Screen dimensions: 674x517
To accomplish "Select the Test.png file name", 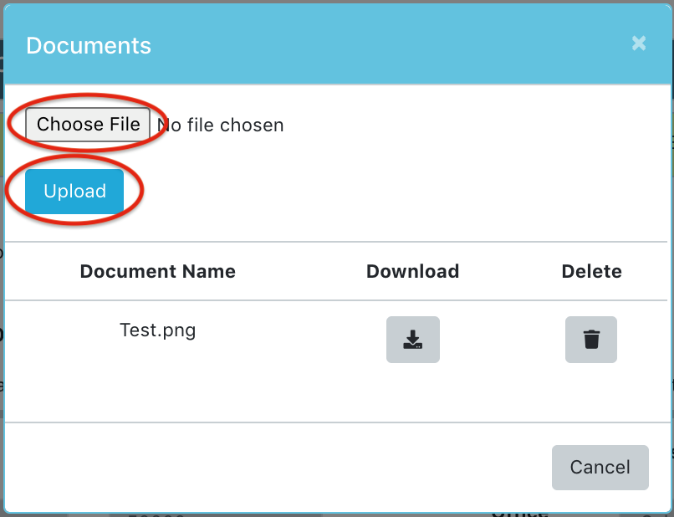I will coord(158,331).
